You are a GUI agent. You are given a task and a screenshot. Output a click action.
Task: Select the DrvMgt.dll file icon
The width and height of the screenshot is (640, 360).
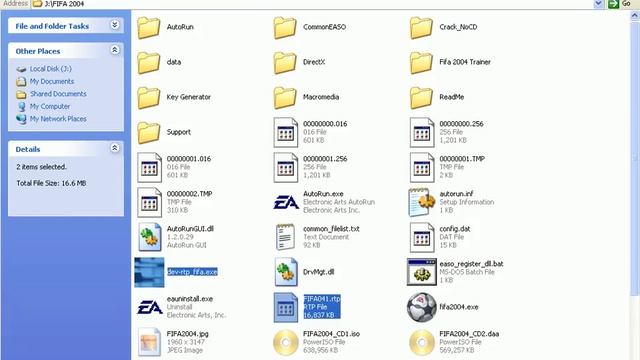point(285,272)
